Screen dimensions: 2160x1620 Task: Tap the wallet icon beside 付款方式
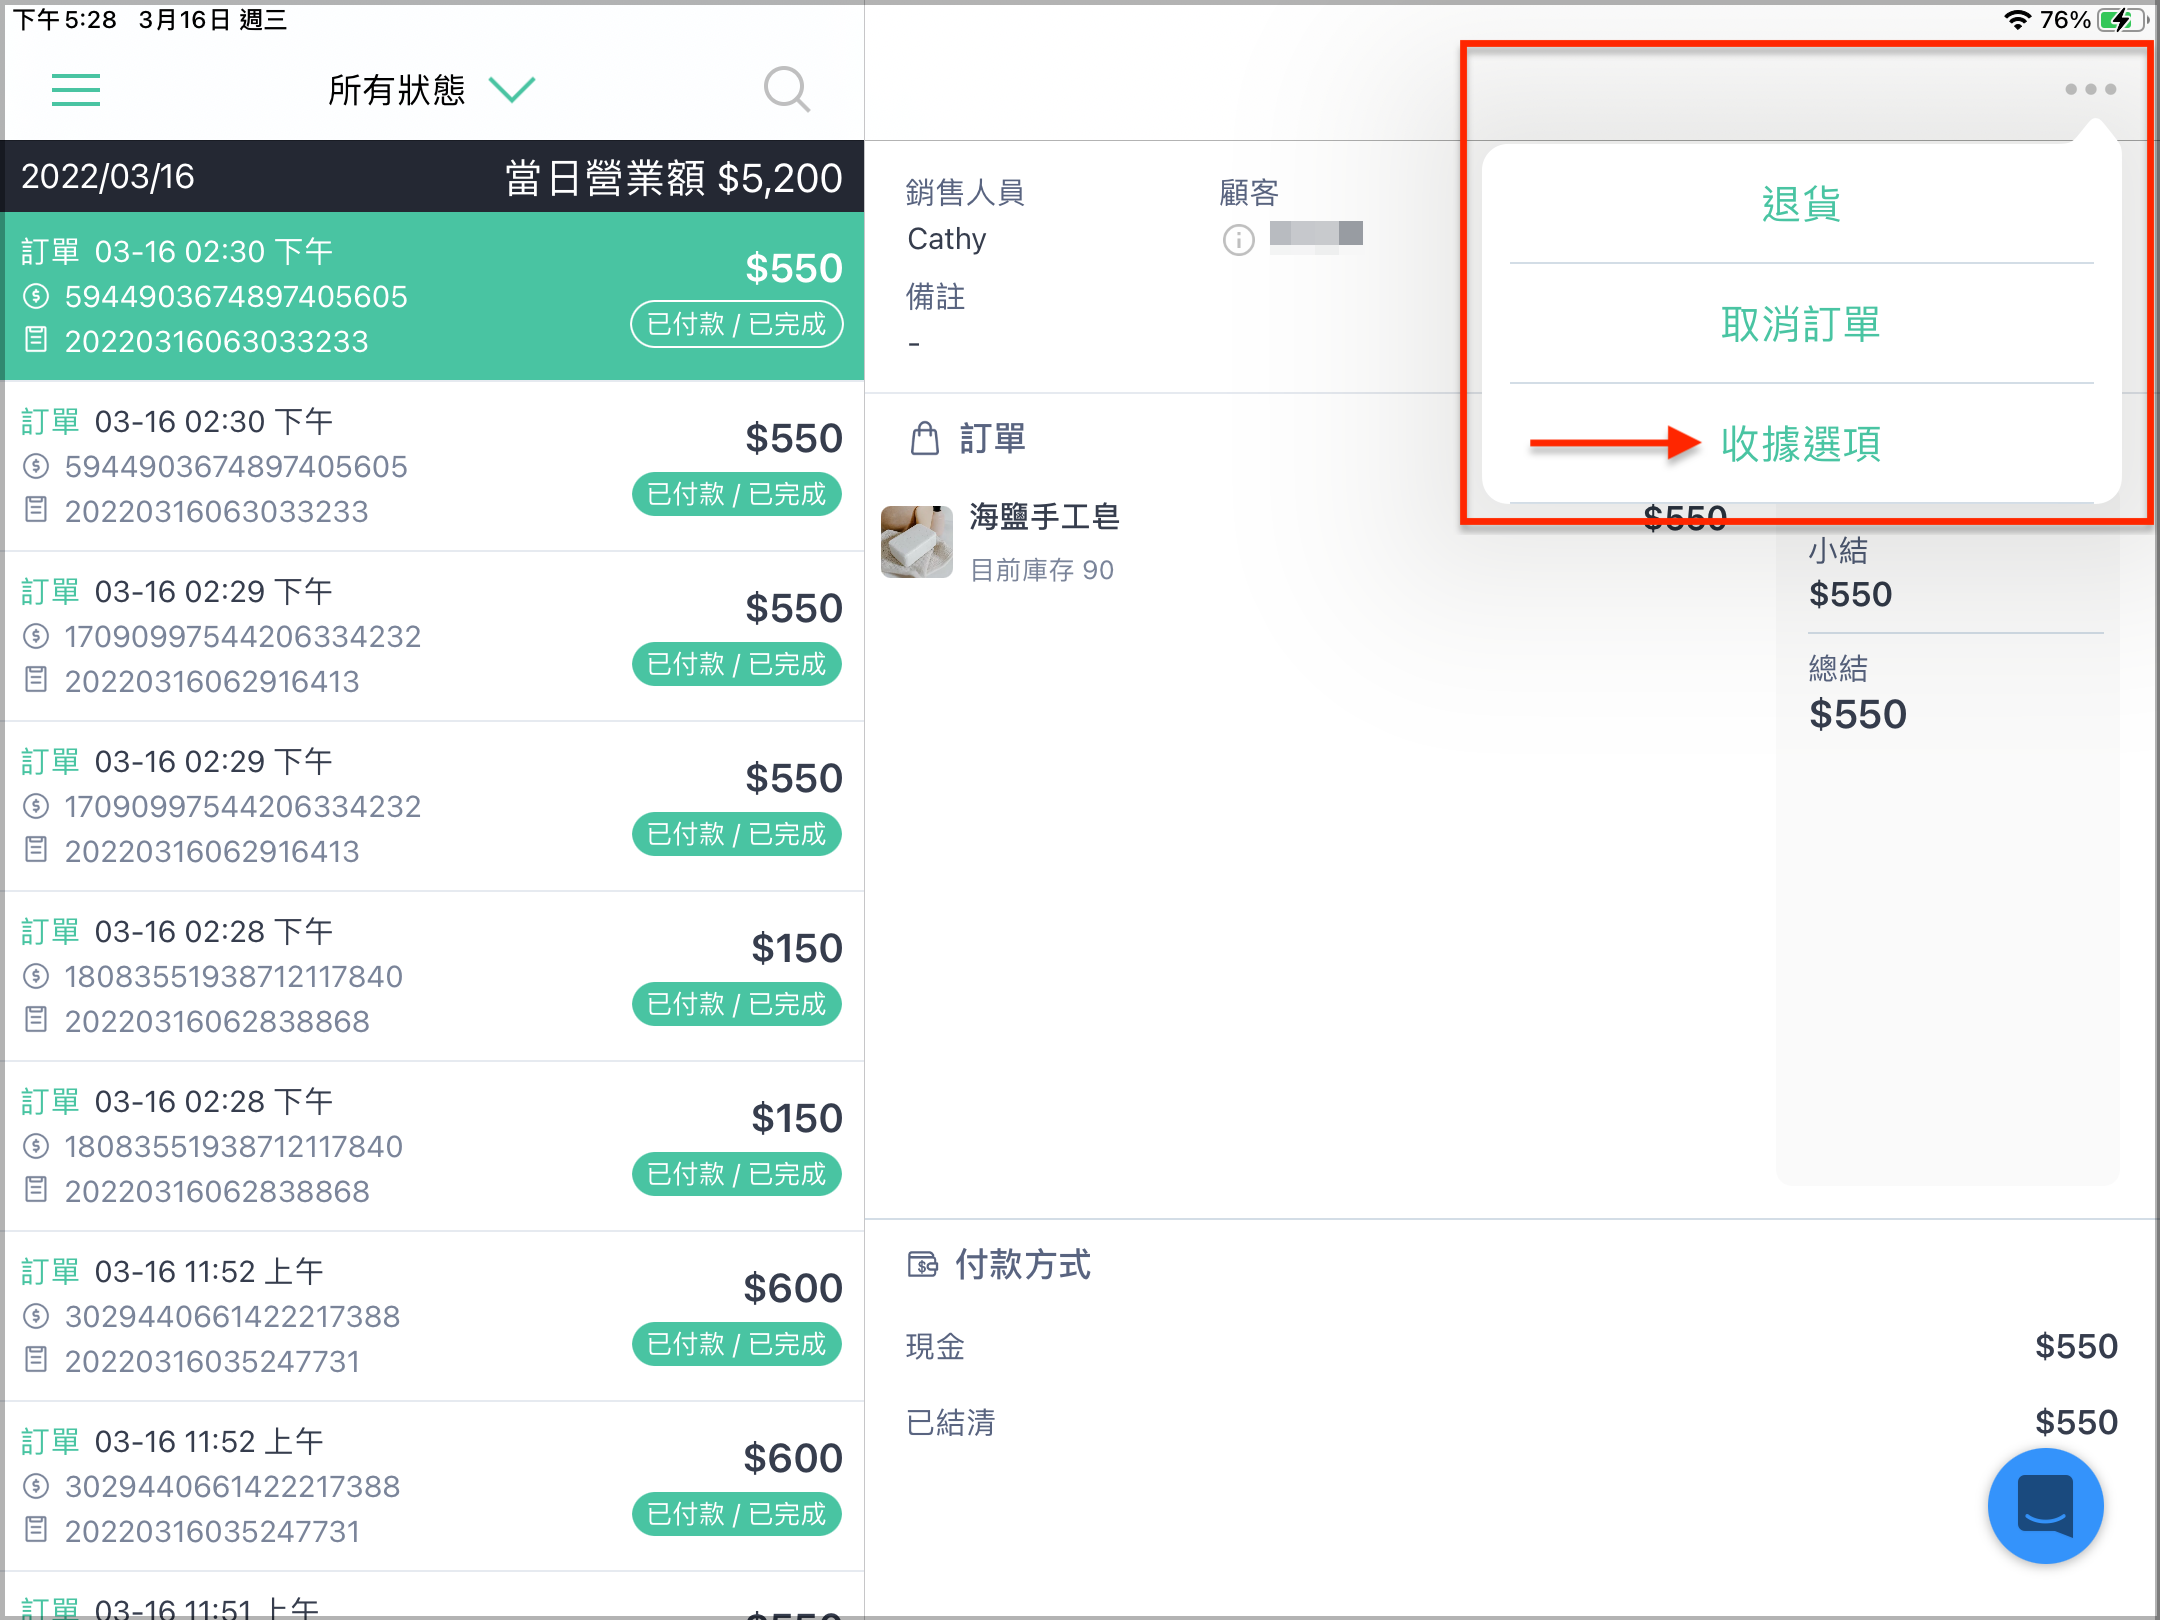(x=922, y=1265)
